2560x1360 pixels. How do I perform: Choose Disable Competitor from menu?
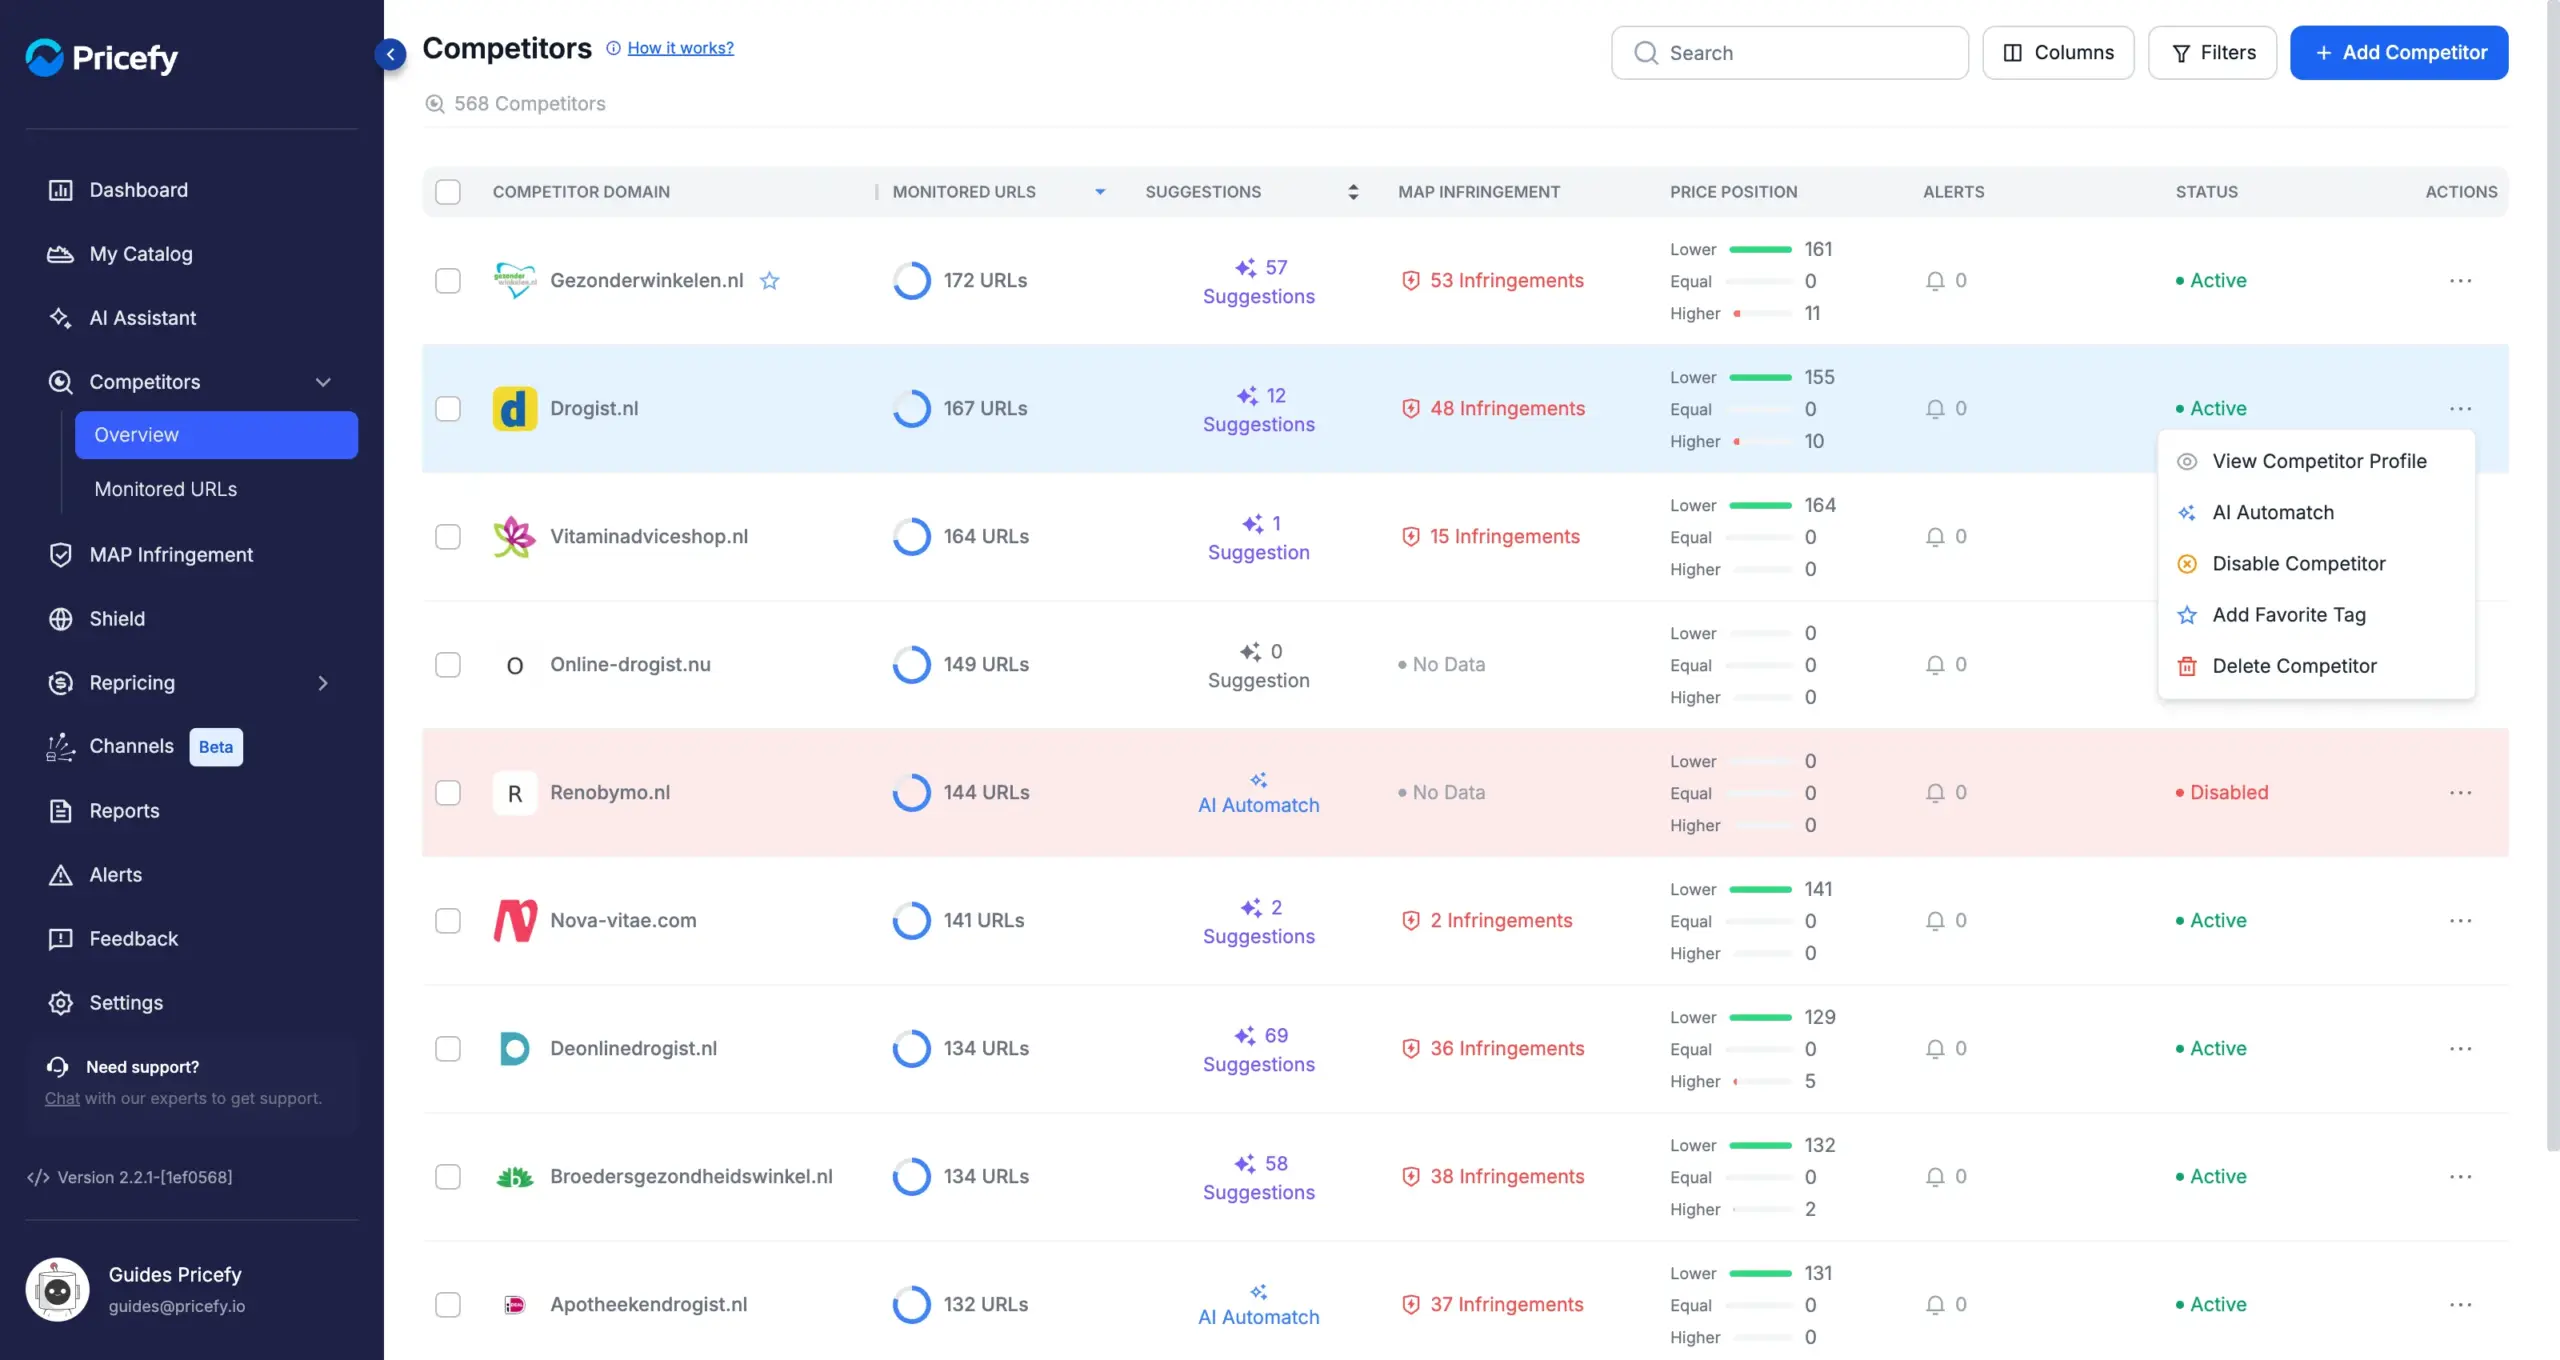click(2316, 563)
